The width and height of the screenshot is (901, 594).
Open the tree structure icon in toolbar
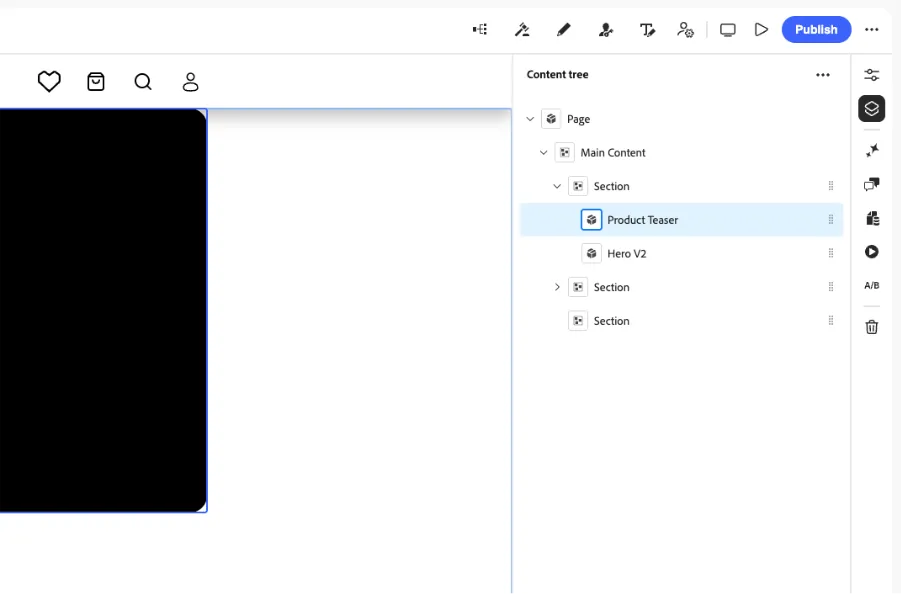[x=480, y=29]
